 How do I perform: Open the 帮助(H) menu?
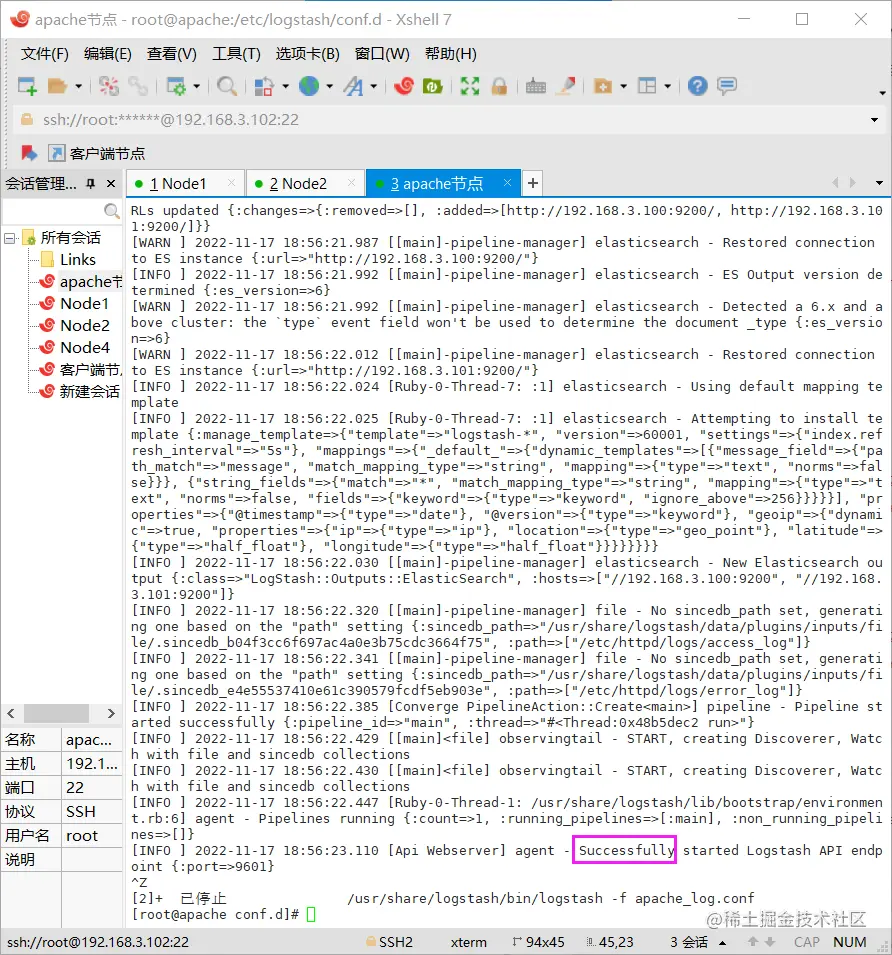click(451, 54)
